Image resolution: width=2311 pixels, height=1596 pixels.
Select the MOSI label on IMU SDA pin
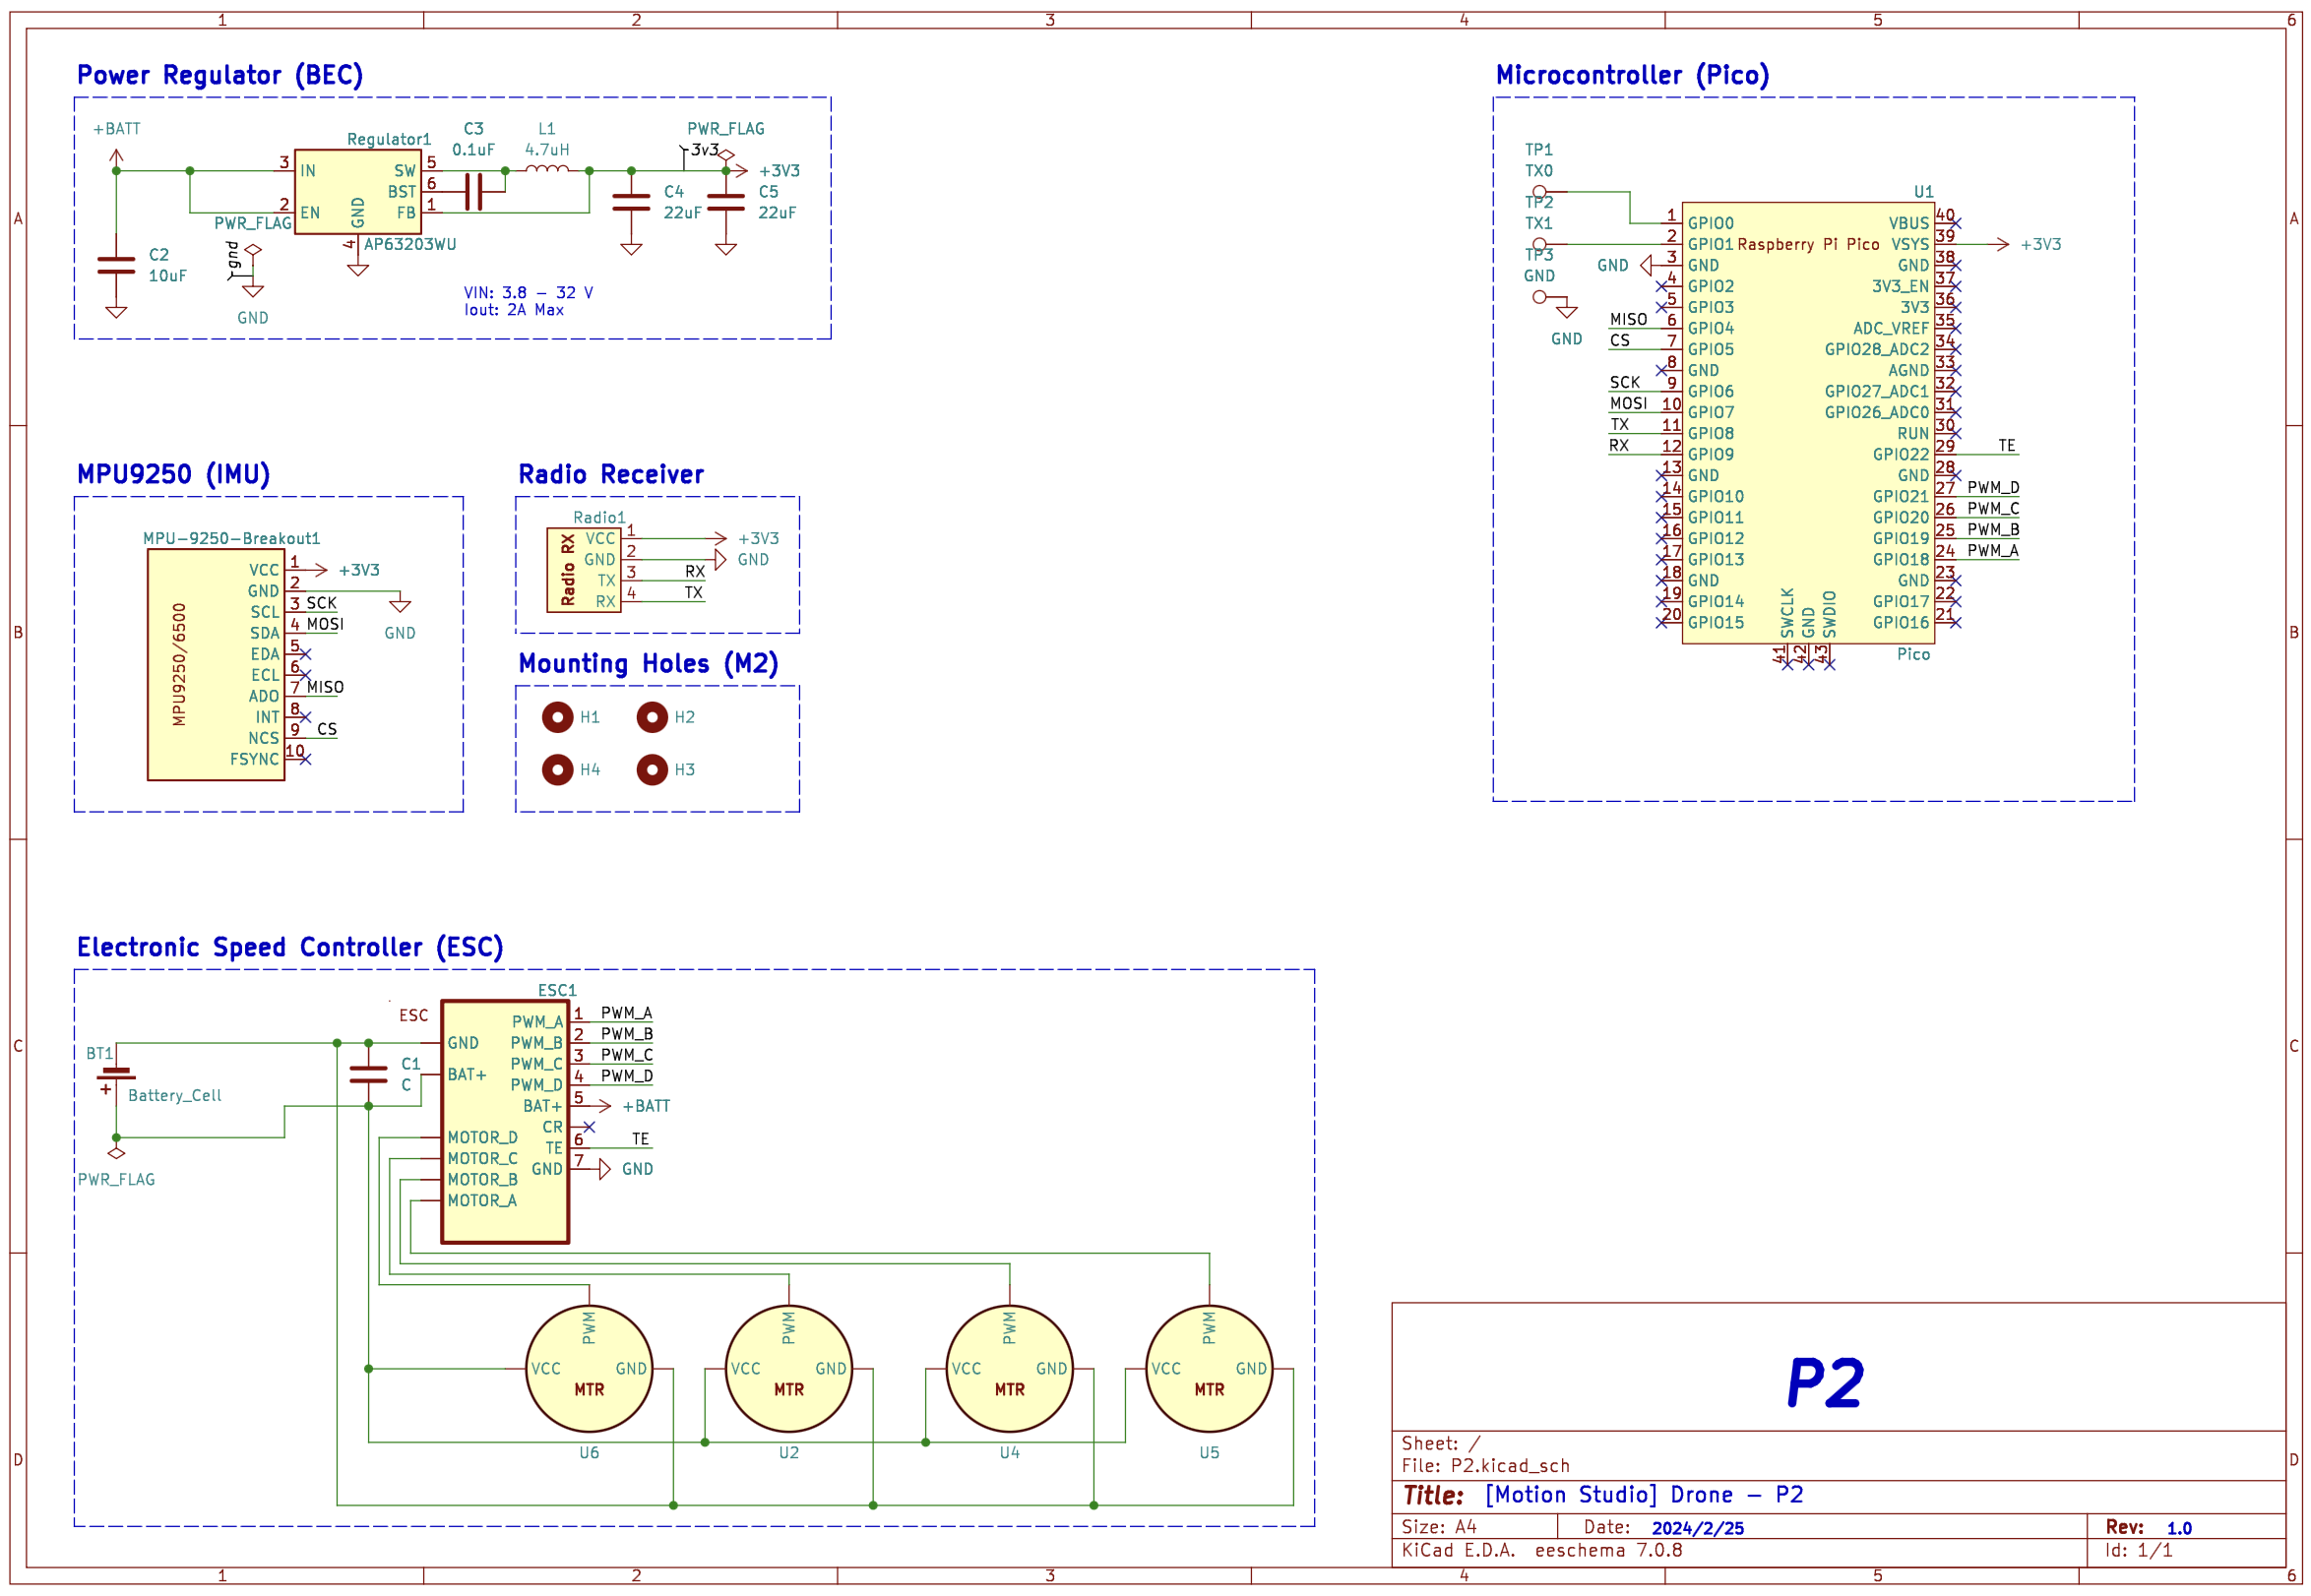tap(325, 624)
